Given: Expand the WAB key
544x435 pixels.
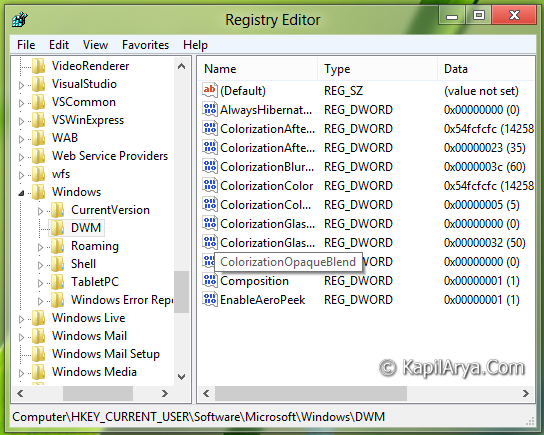Looking at the screenshot, I should (22, 139).
